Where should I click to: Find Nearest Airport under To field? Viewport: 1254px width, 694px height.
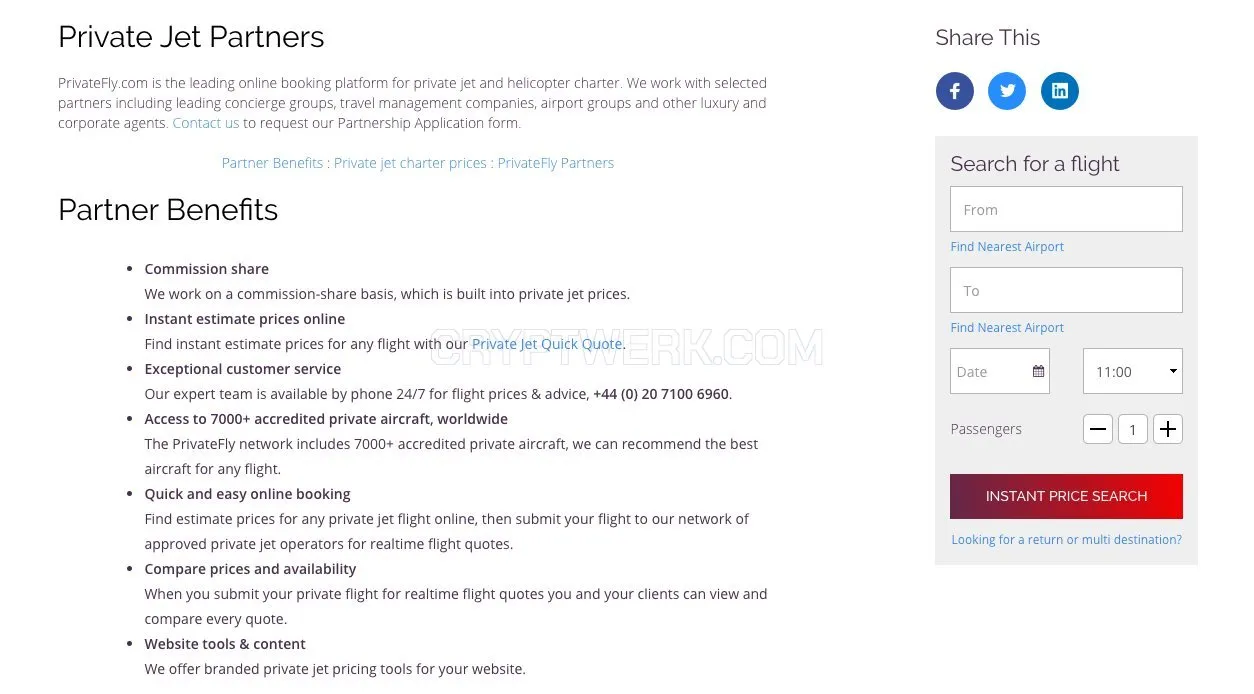pos(1007,327)
